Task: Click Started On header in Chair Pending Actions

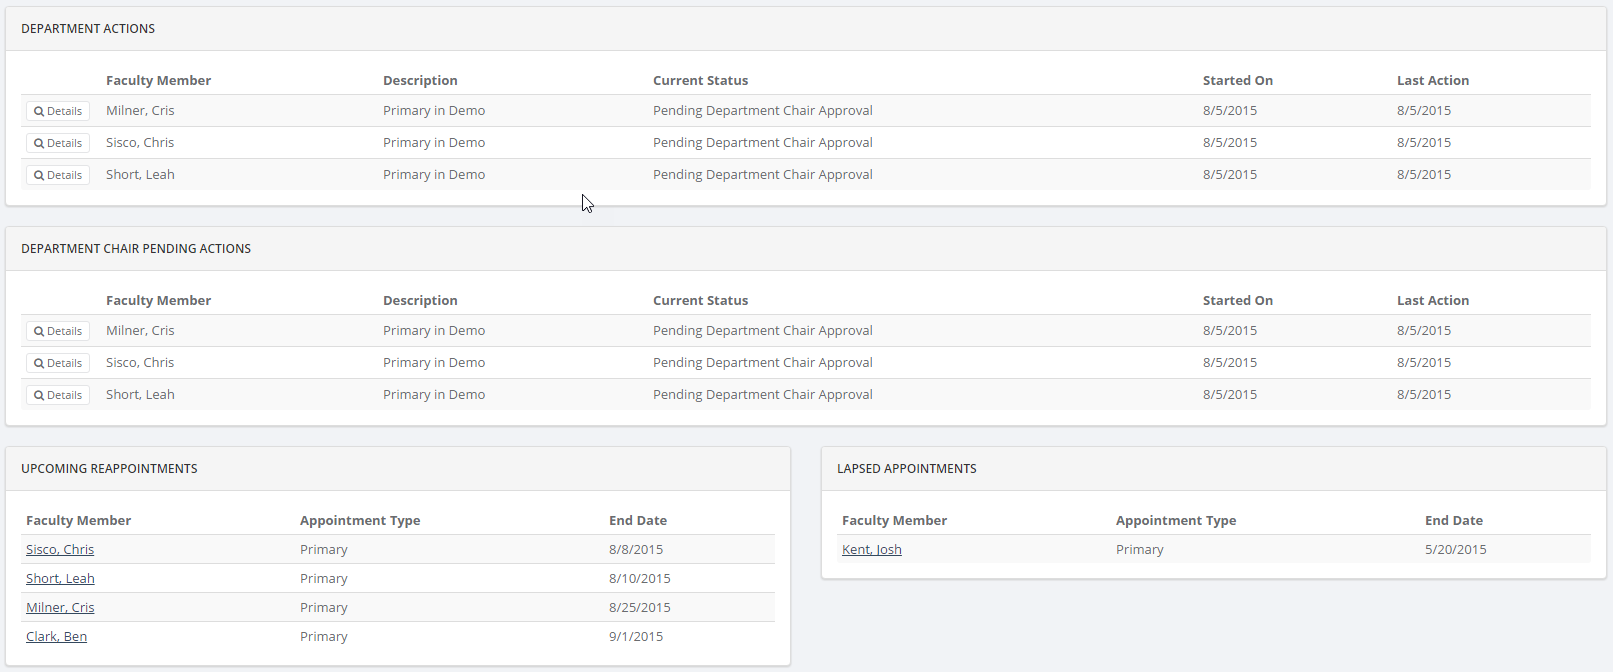Action: [1237, 301]
